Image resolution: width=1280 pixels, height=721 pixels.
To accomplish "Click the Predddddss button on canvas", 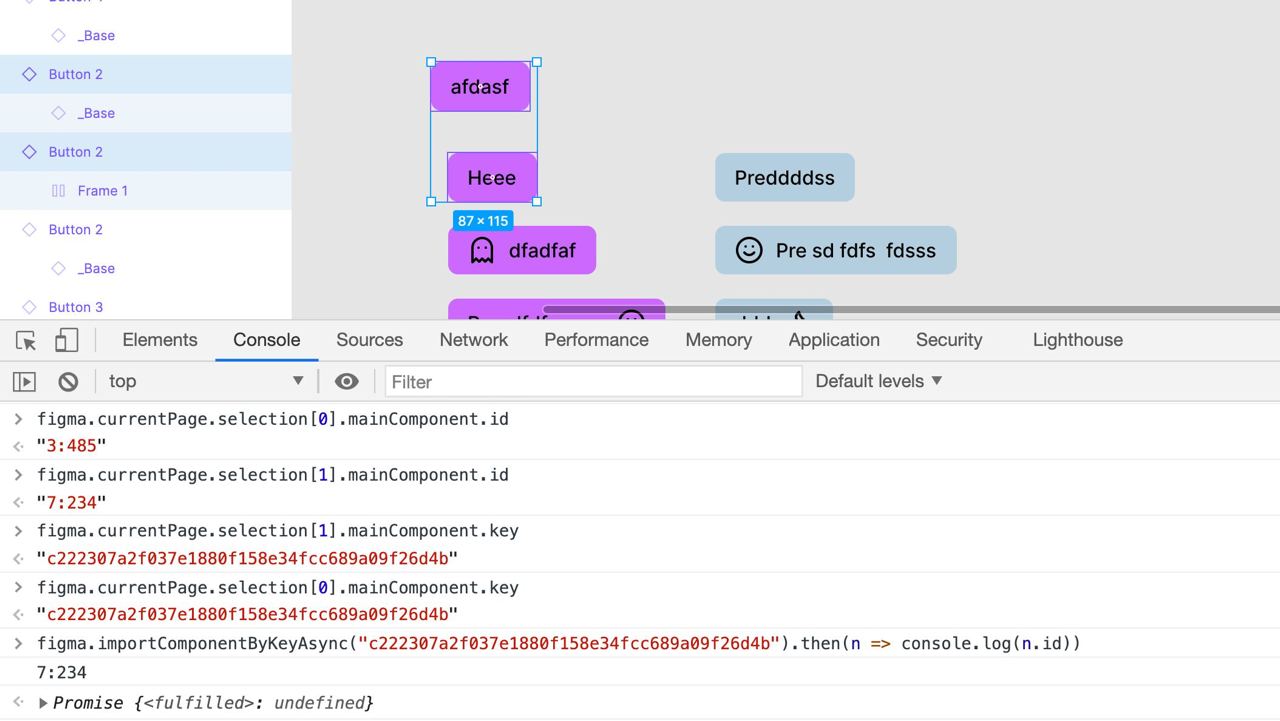I will click(785, 178).
